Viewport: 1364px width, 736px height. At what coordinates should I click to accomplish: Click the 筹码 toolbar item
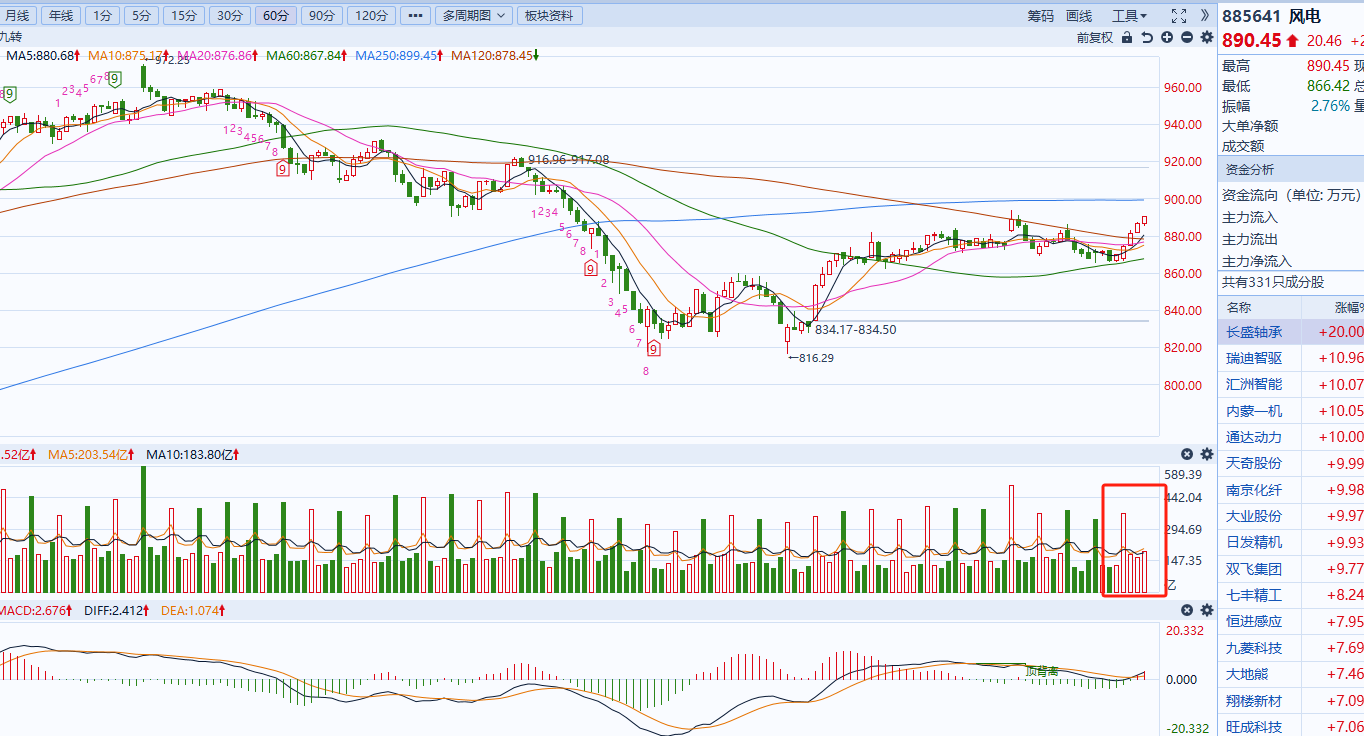[1040, 16]
